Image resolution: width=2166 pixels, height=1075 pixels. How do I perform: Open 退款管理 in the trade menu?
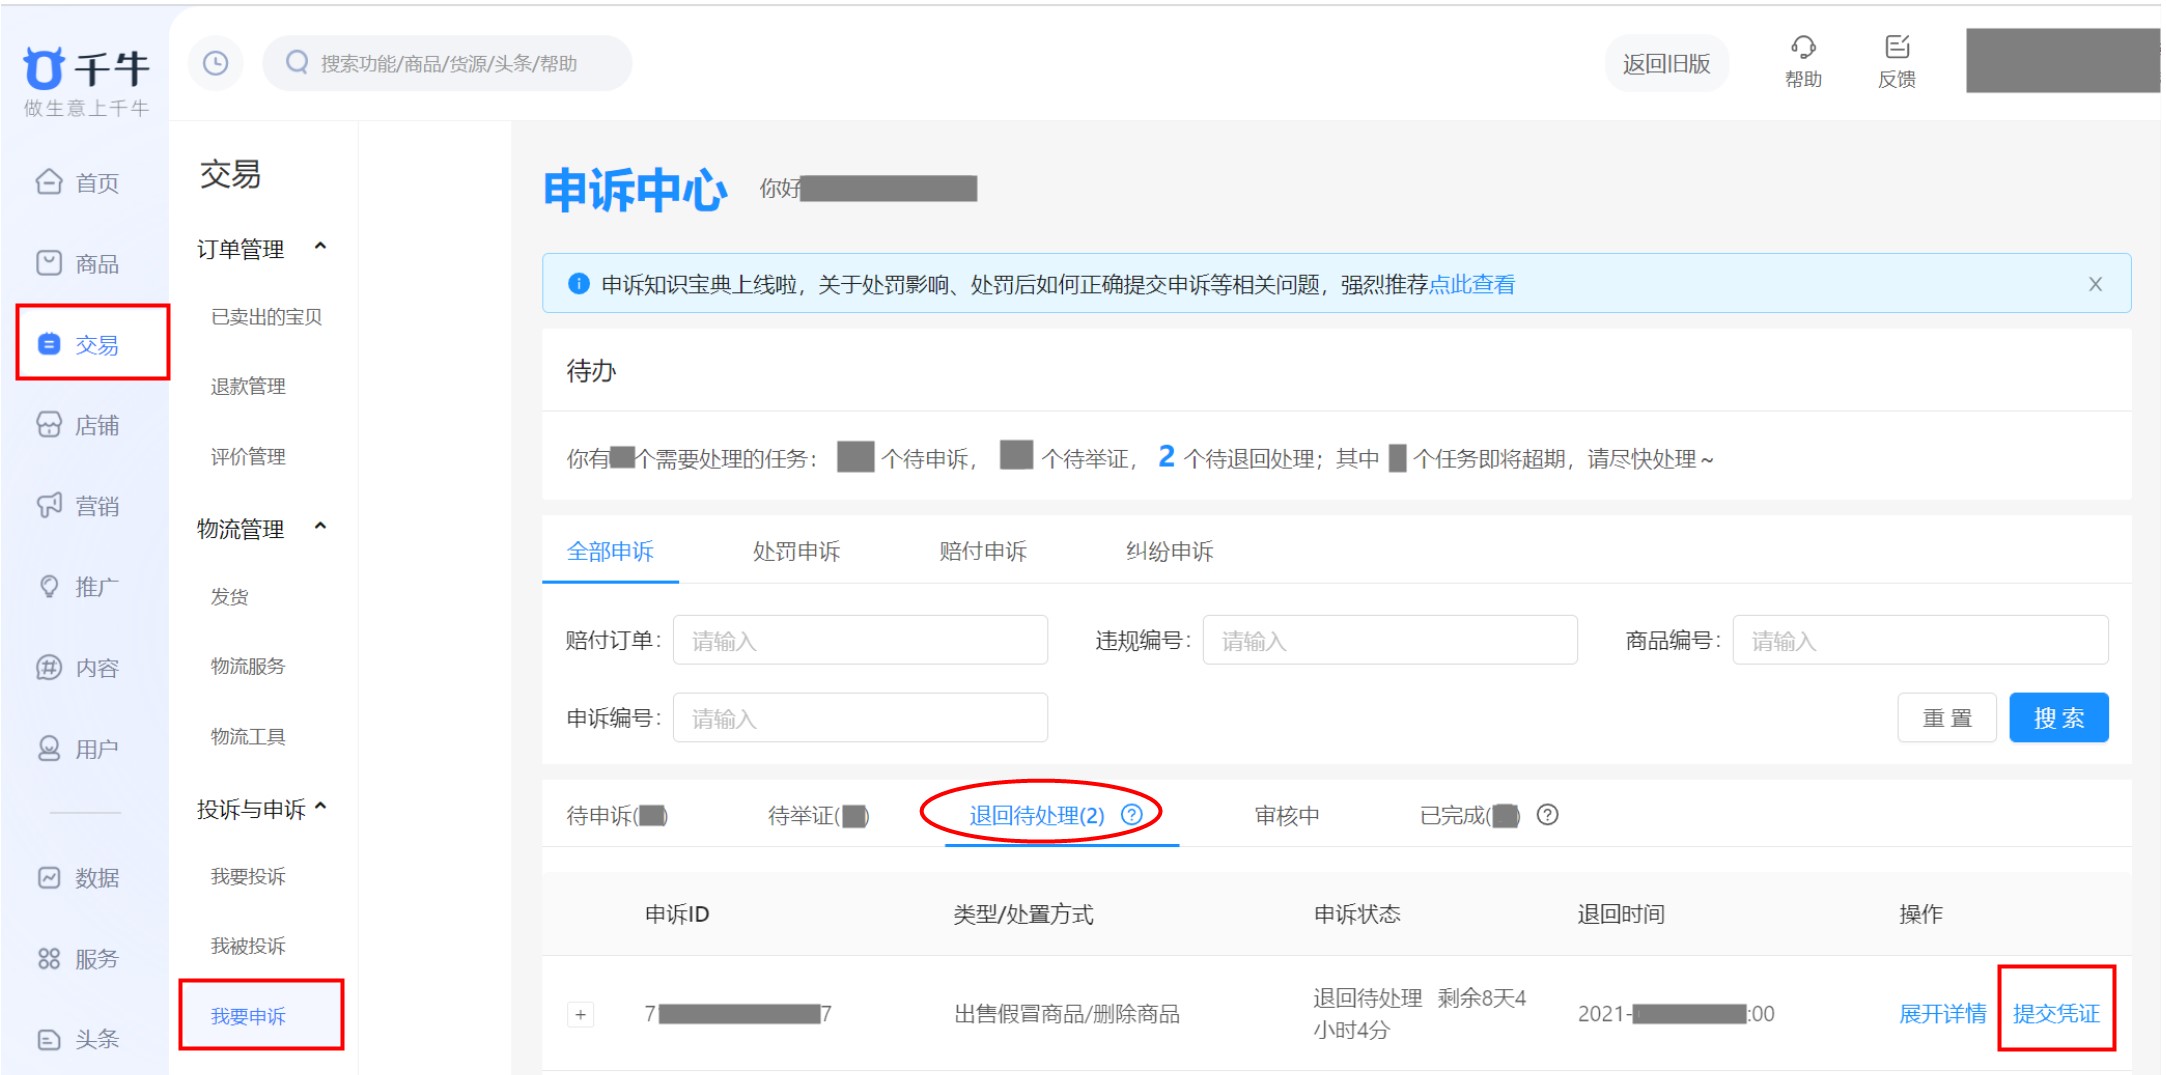248,387
